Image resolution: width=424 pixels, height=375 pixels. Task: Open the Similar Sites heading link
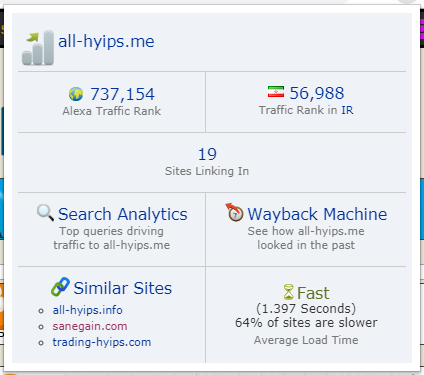coord(123,288)
